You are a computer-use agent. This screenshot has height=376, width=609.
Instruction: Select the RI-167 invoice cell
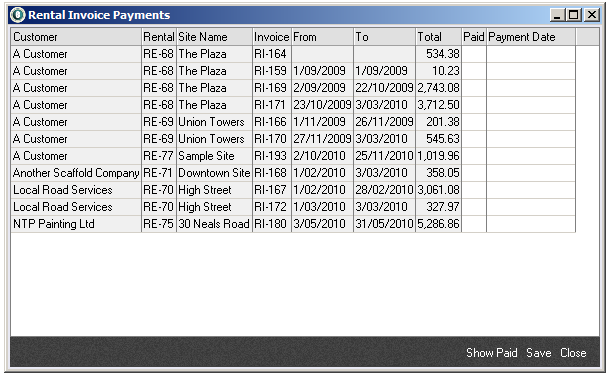[272, 190]
